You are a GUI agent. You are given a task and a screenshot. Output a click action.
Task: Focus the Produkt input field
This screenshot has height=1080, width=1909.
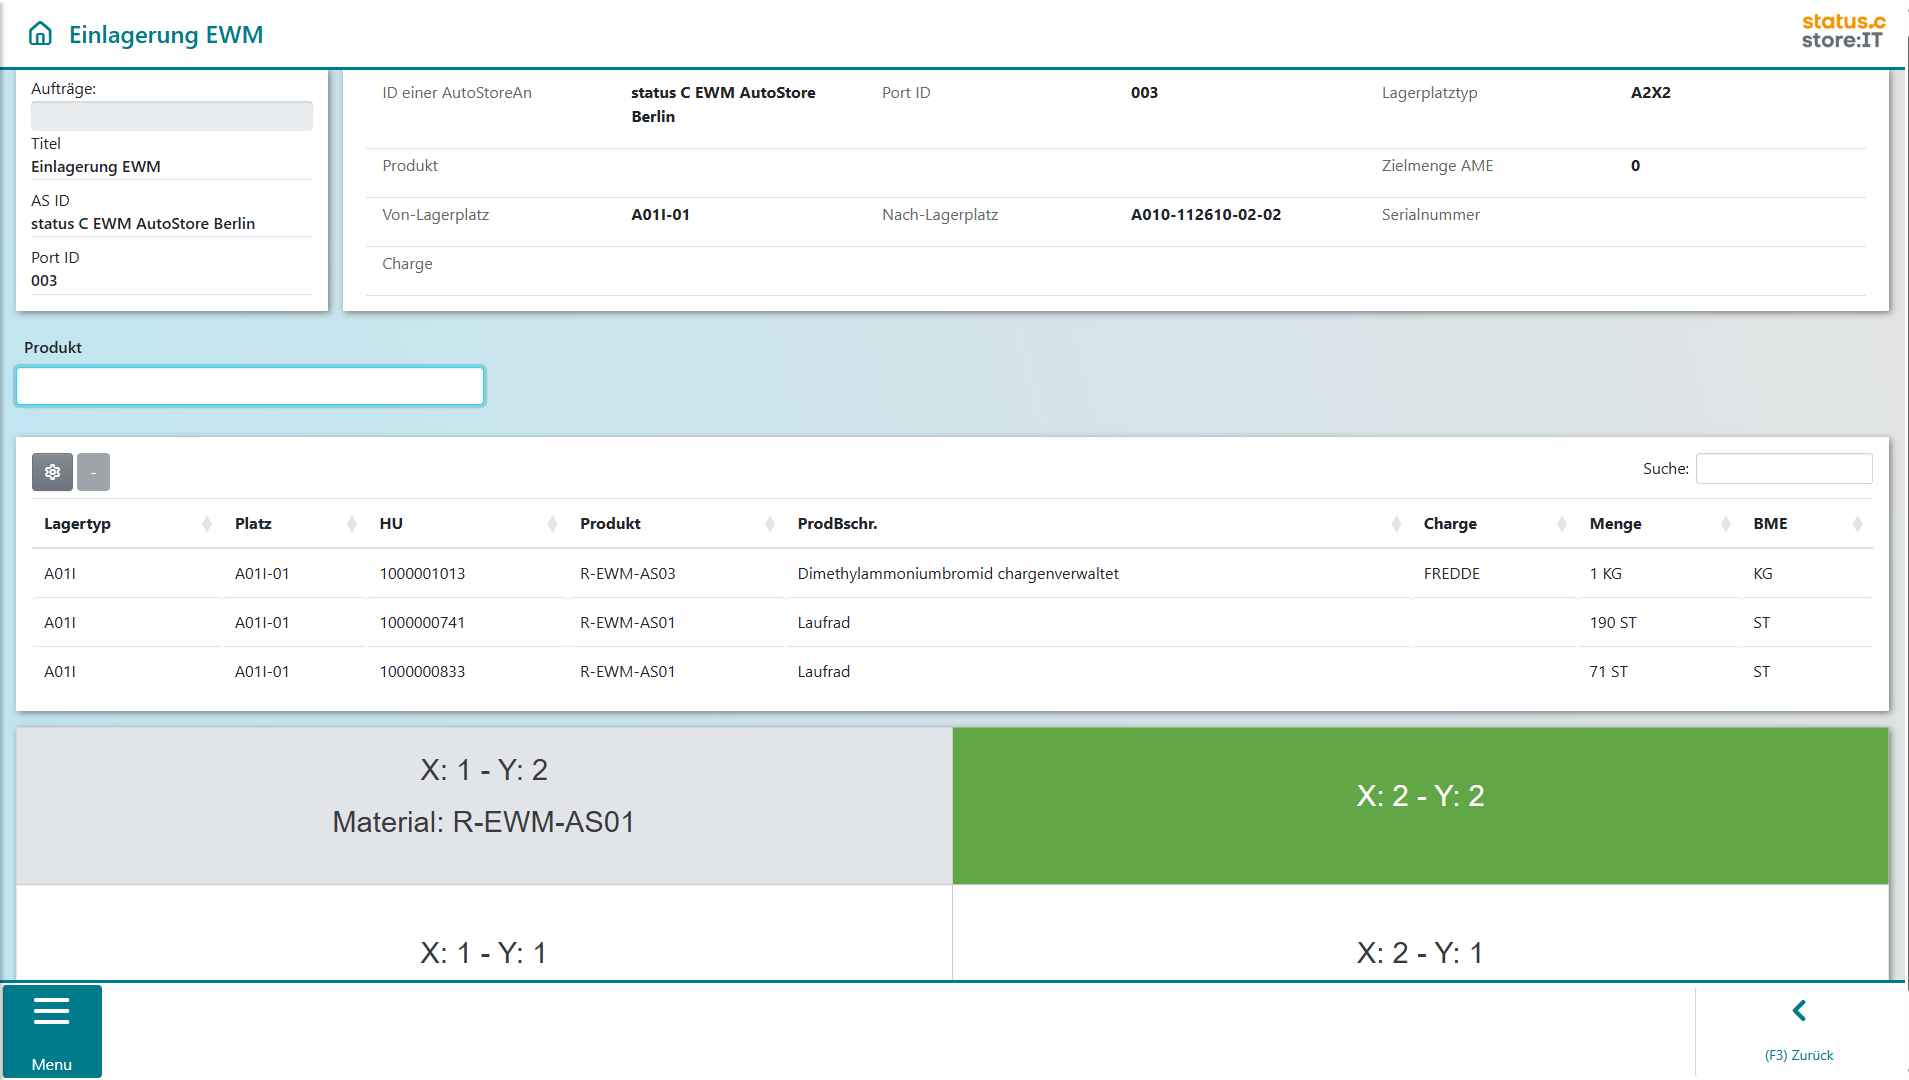point(250,386)
